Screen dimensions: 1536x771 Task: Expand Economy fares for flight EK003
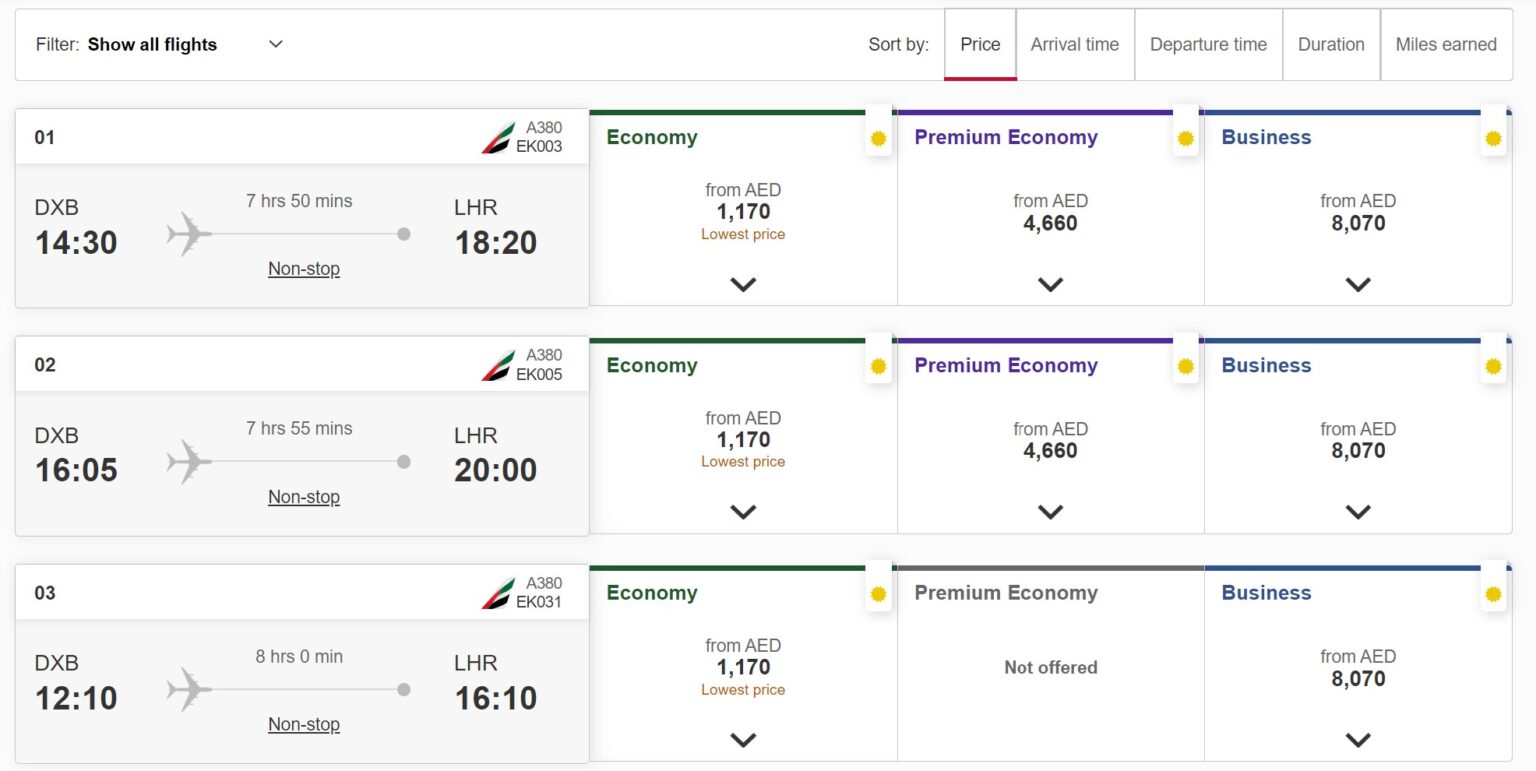point(743,285)
